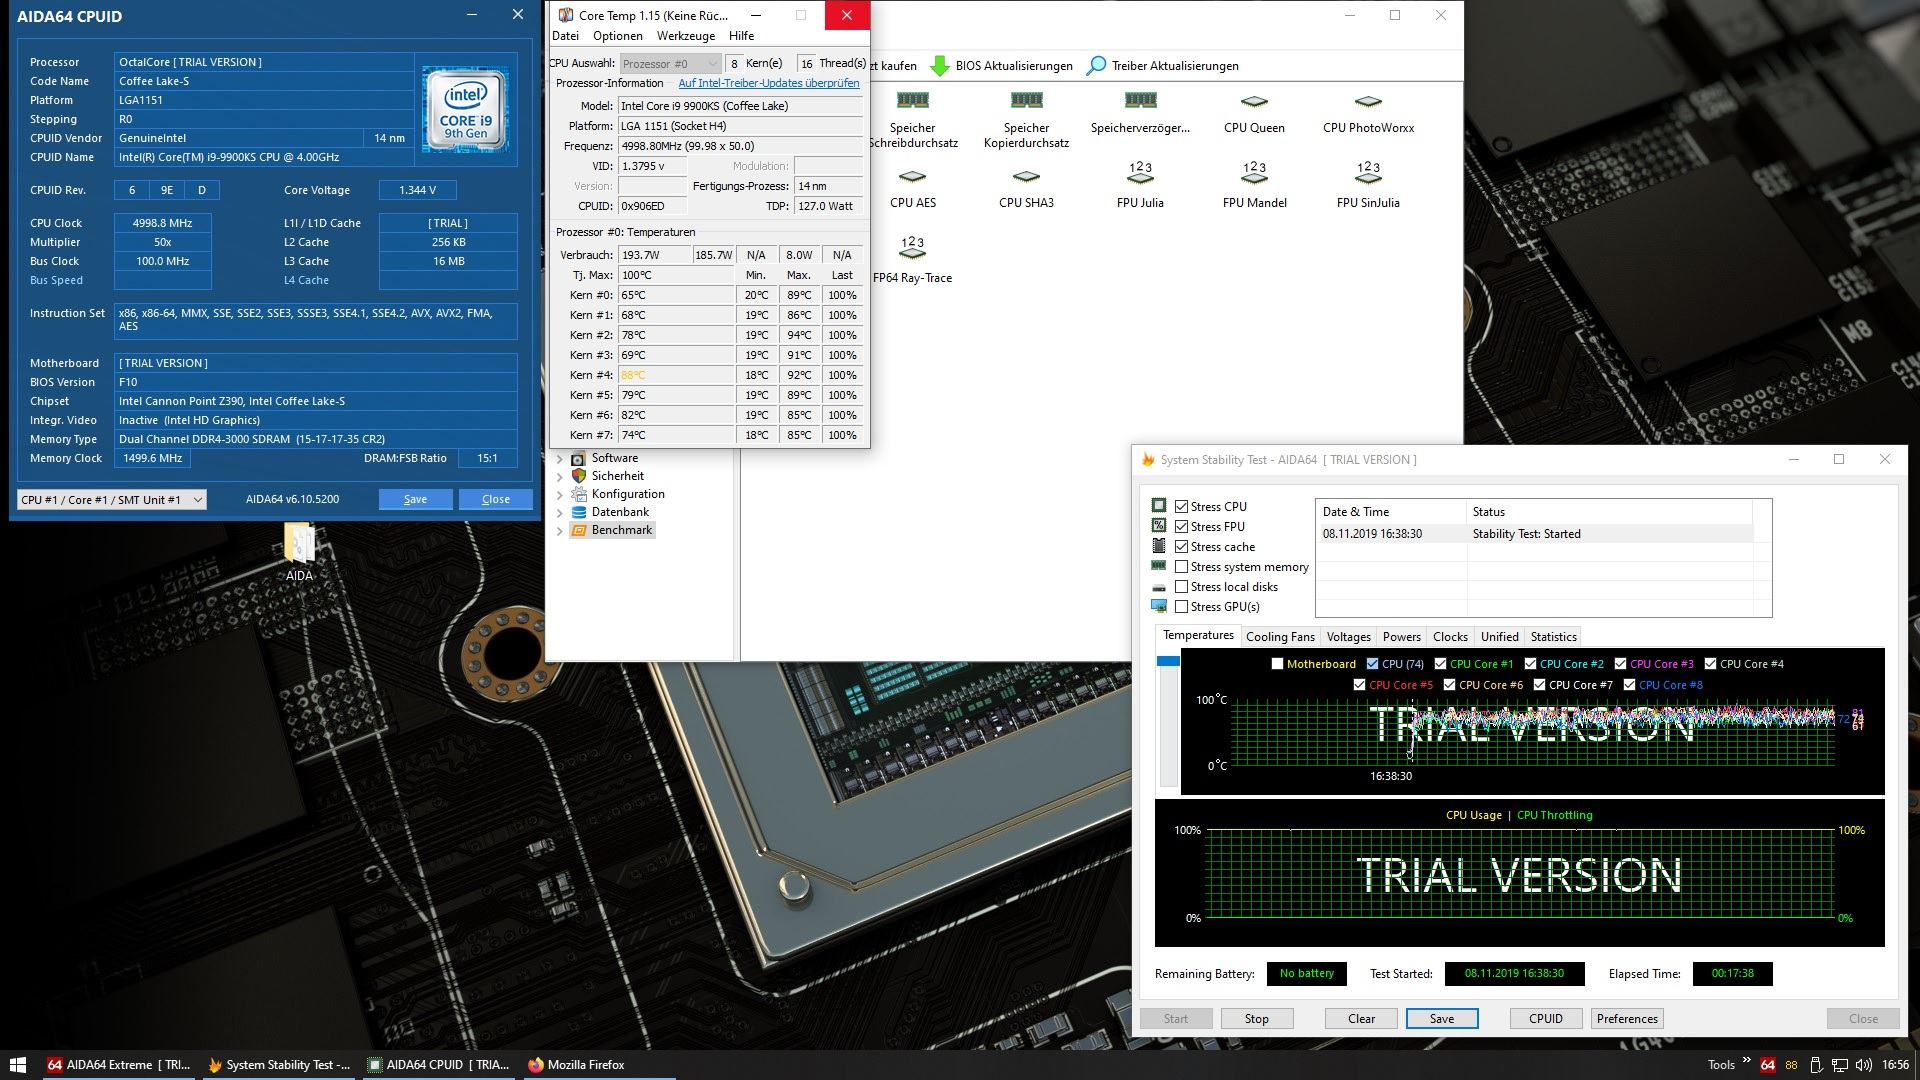Click Save in the AIDA64 CPUID window
Image resolution: width=1920 pixels, height=1080 pixels.
point(415,499)
